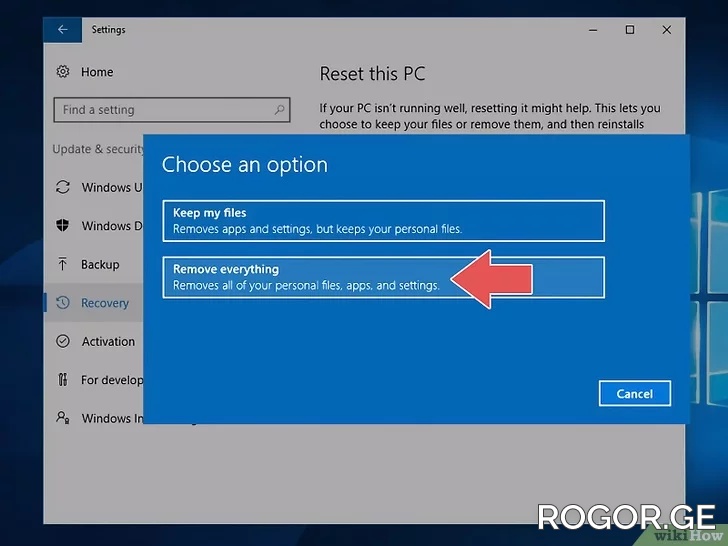Focus the Find a setting field
The width and height of the screenshot is (728, 546).
point(172,110)
